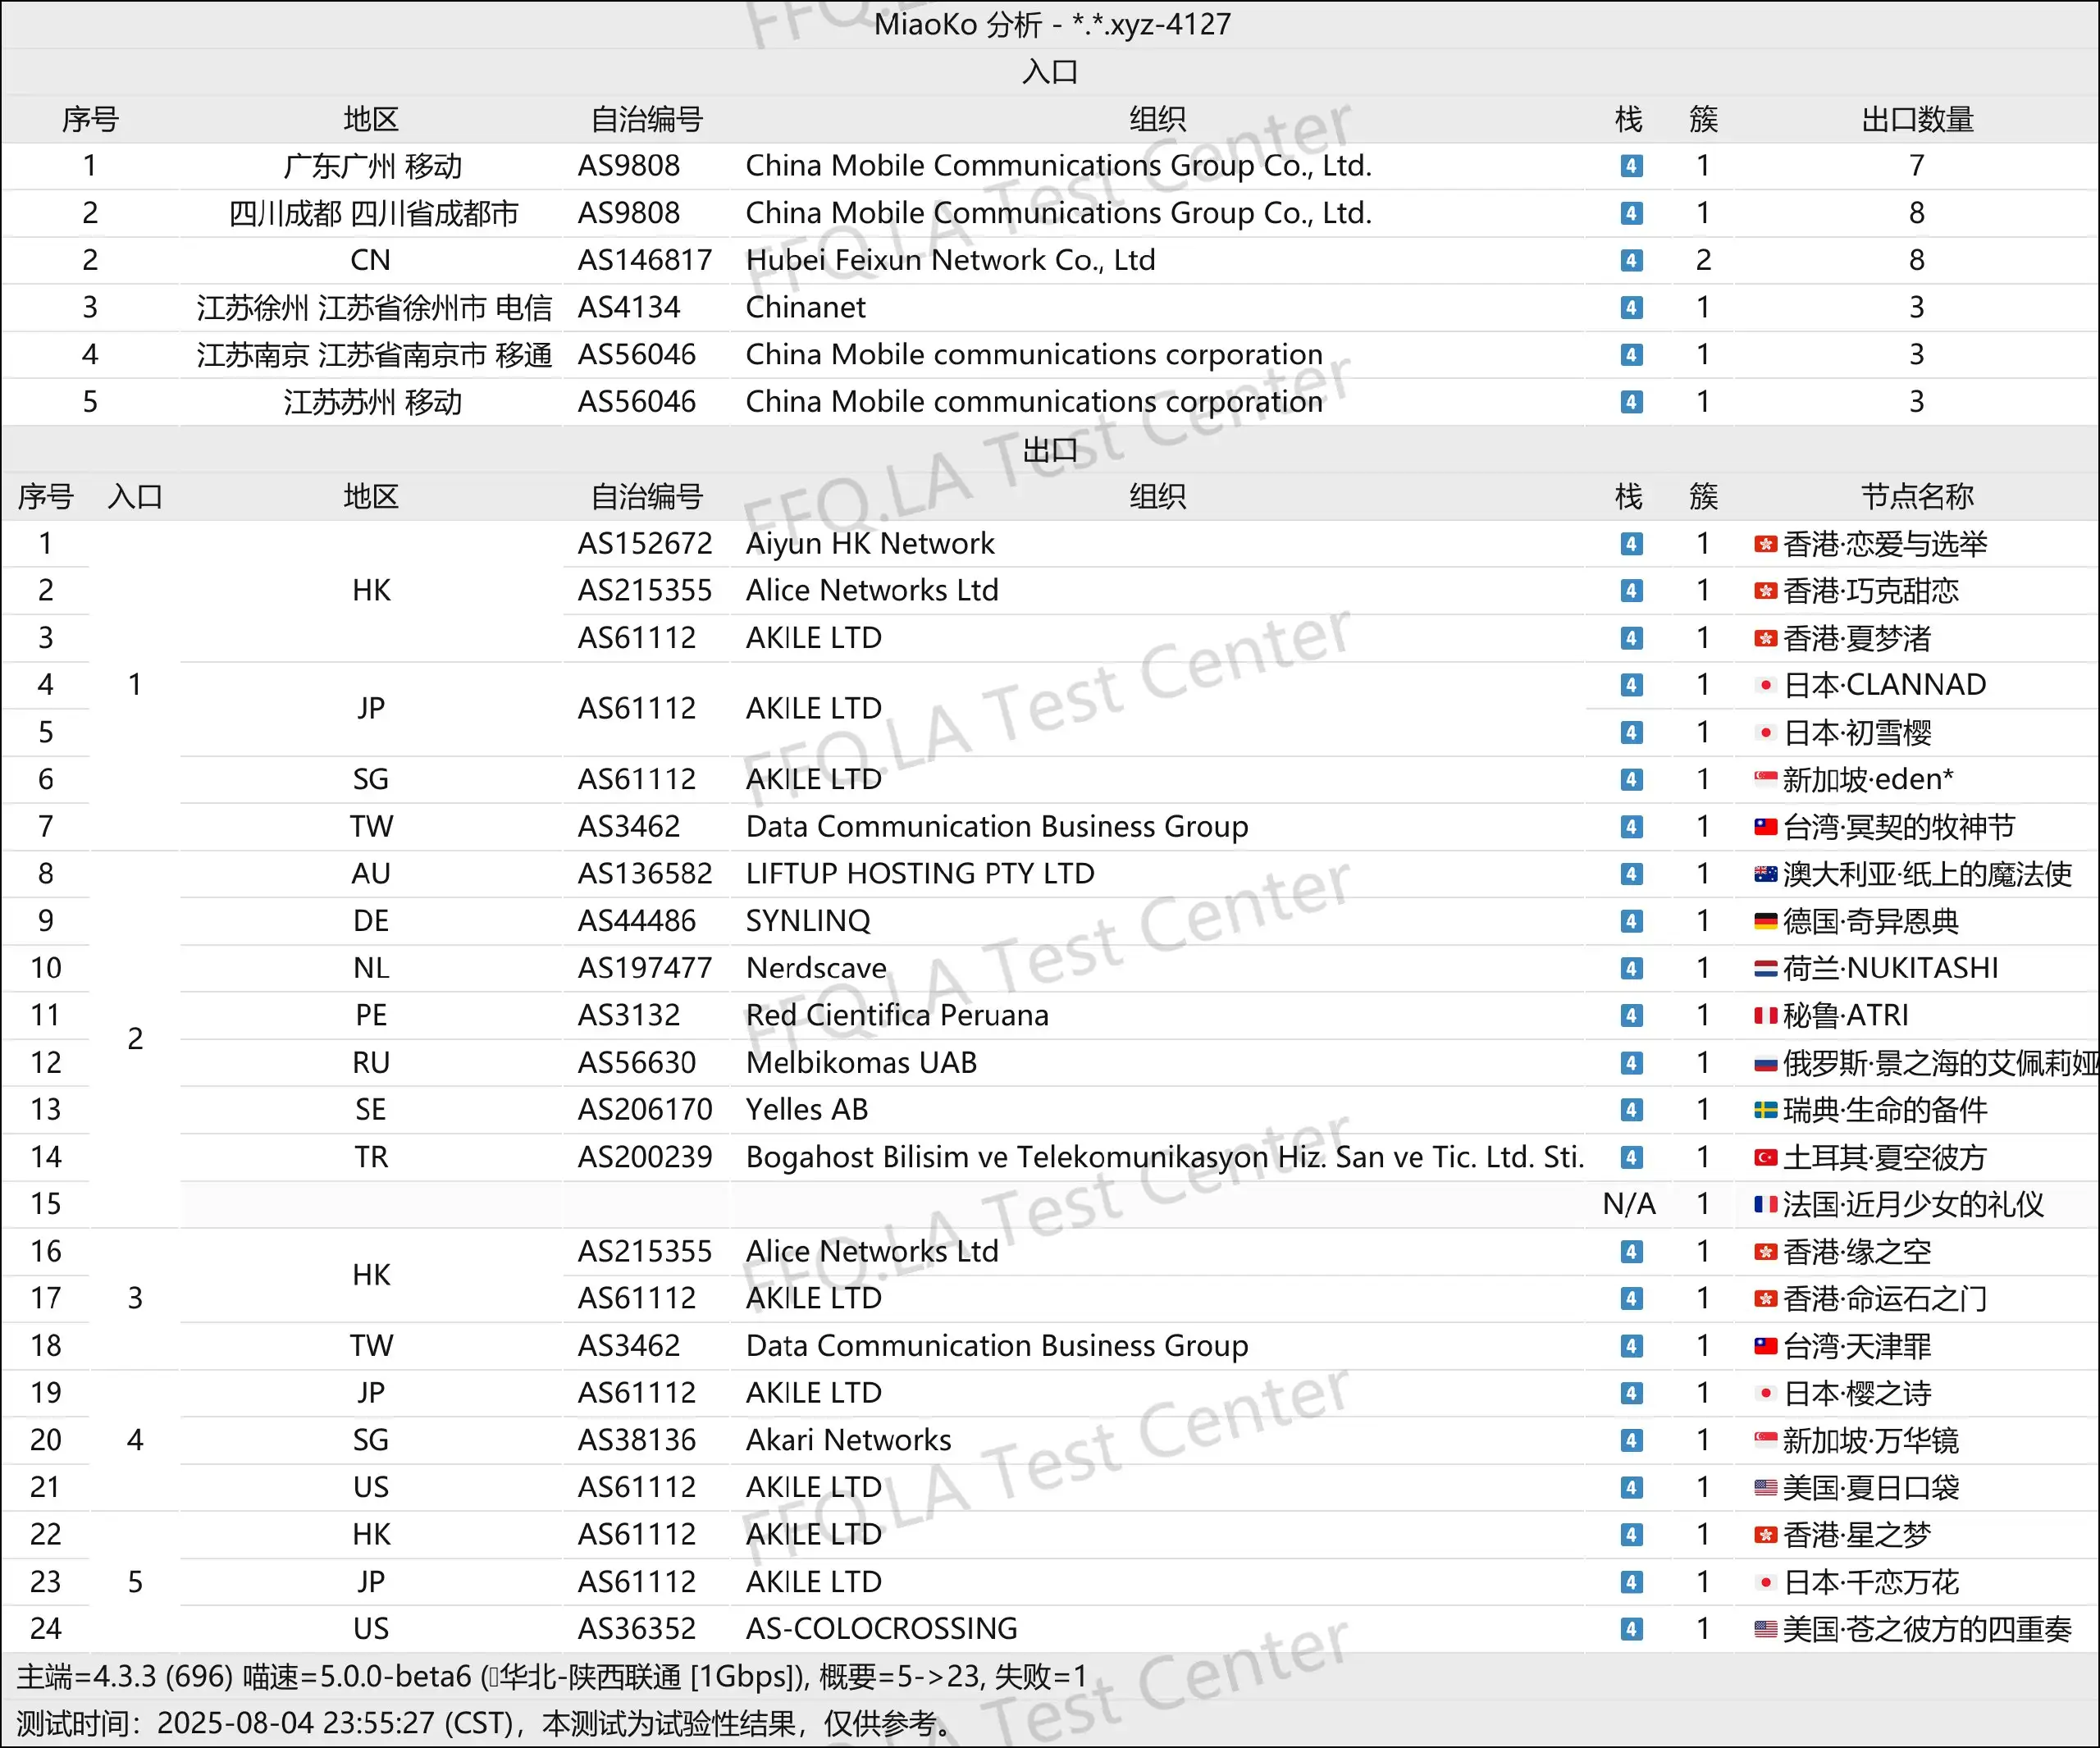Click the 组织 header in the 出口 table
This screenshot has height=1748, width=2100.
1157,496
